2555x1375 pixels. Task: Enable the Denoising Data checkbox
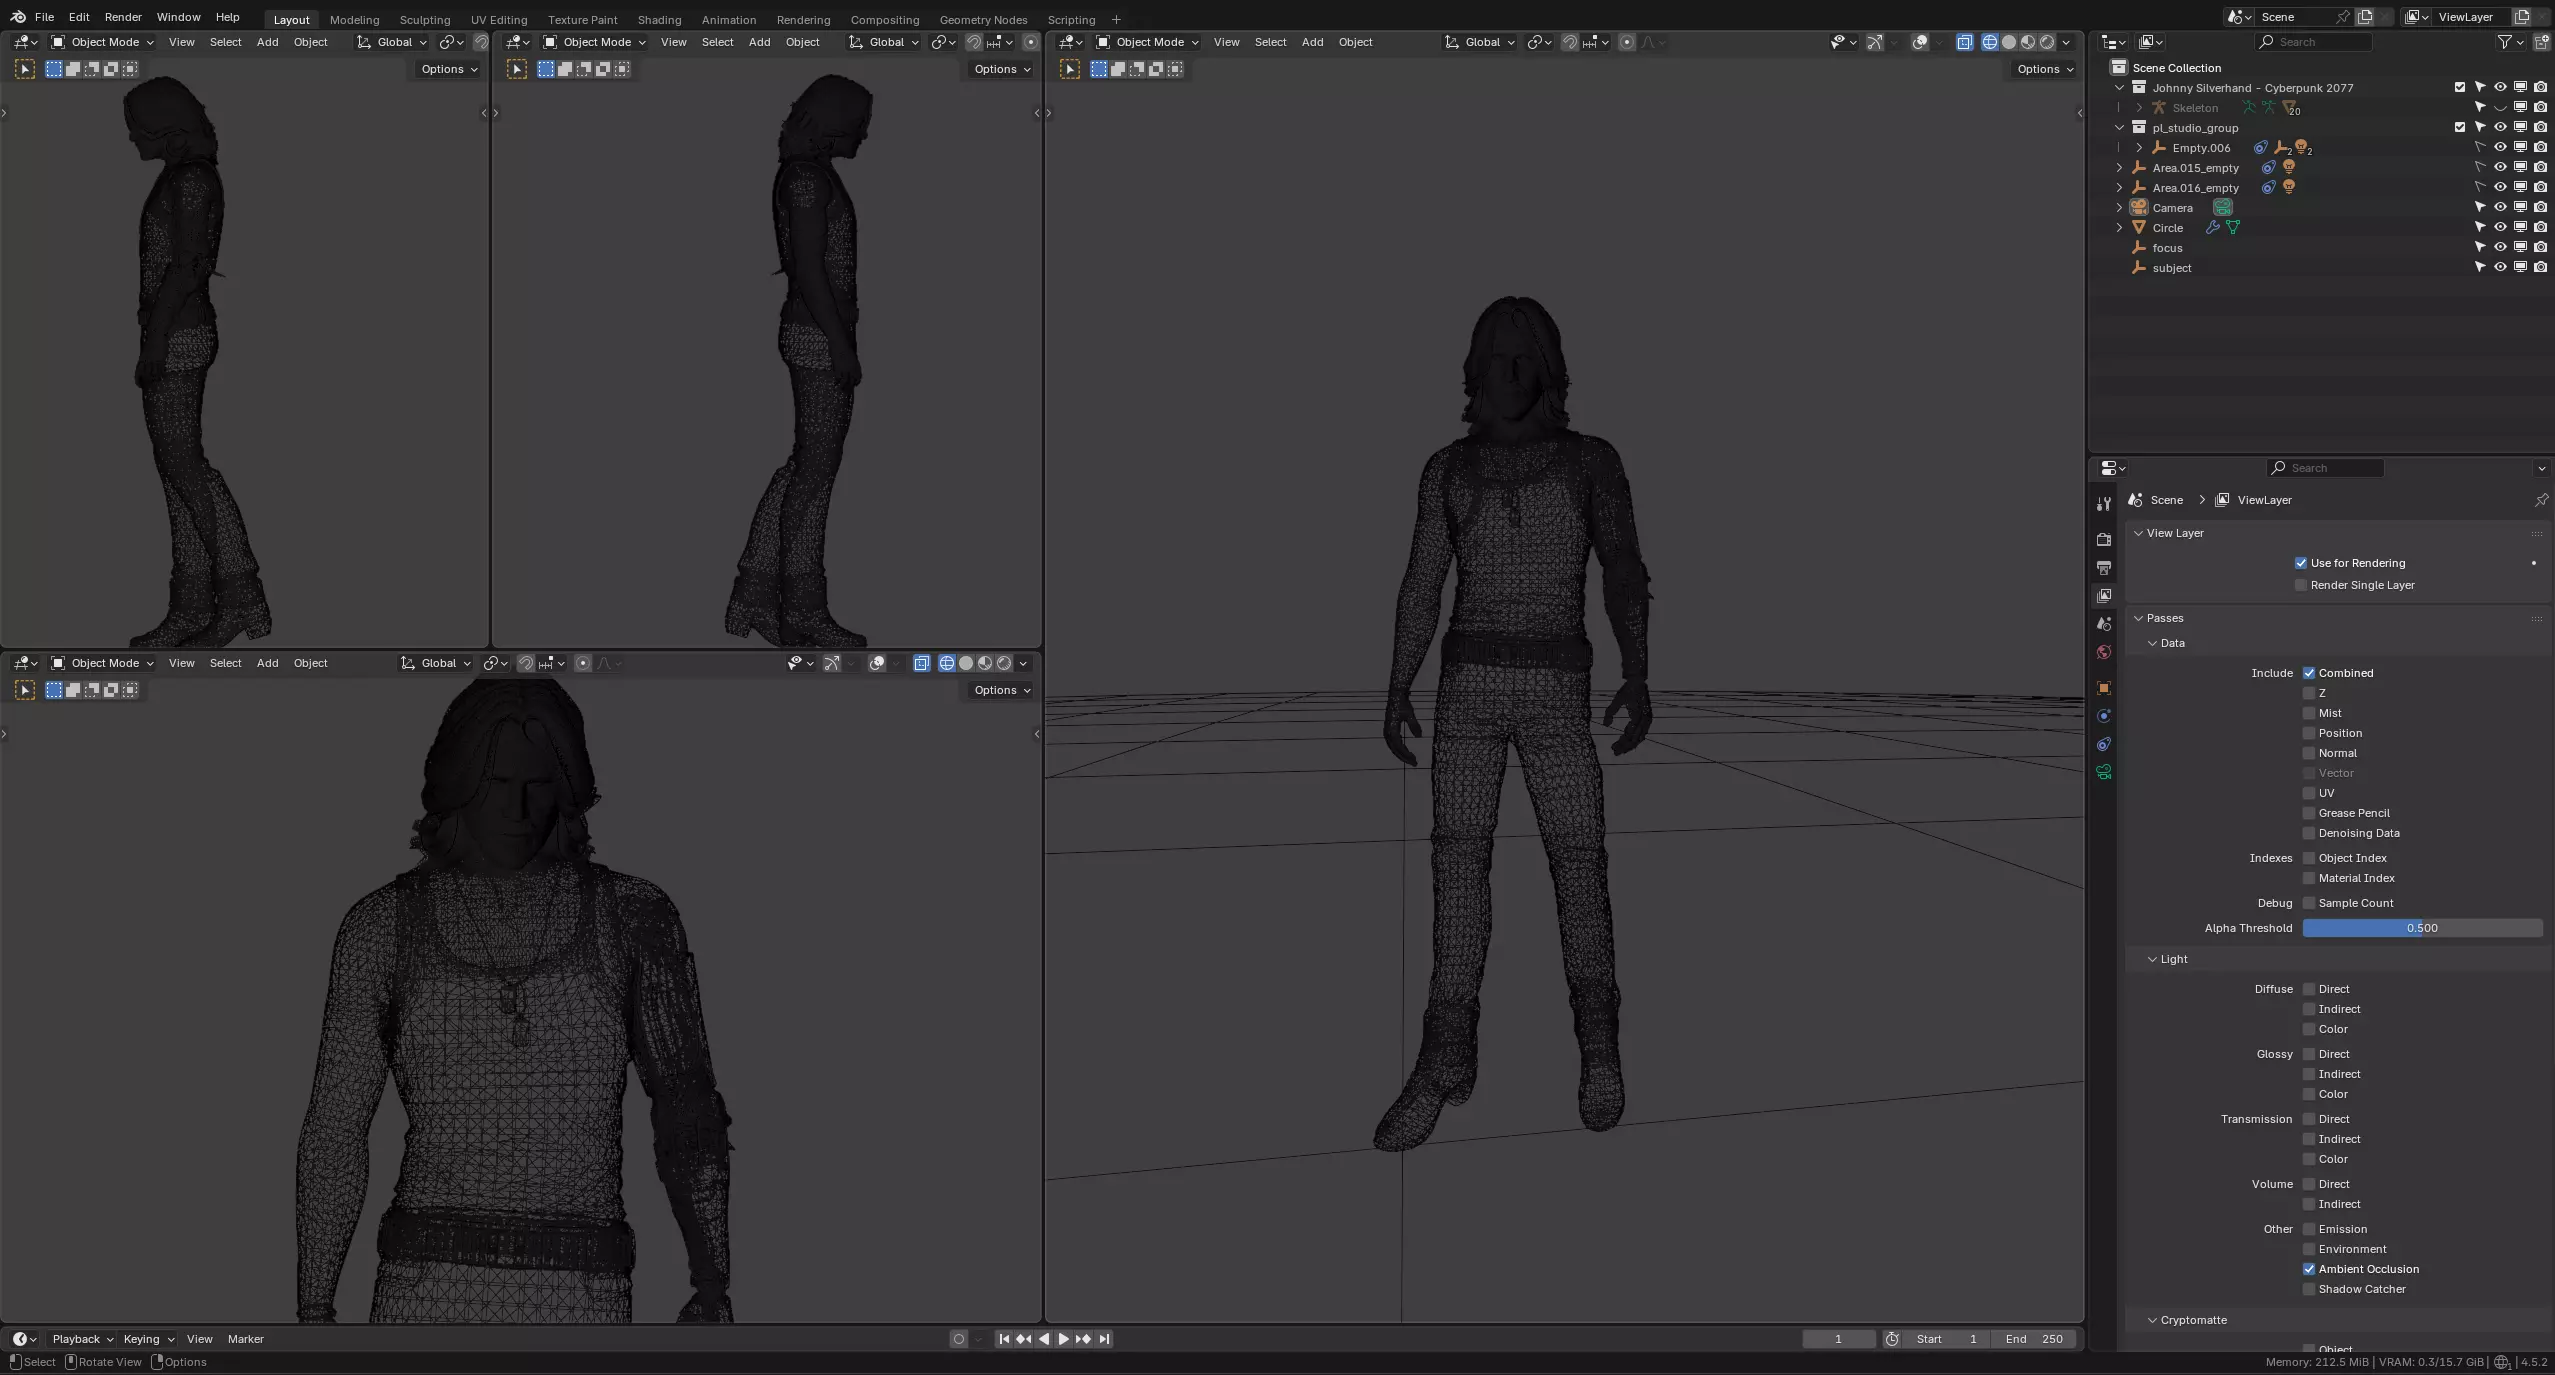coord(2309,833)
